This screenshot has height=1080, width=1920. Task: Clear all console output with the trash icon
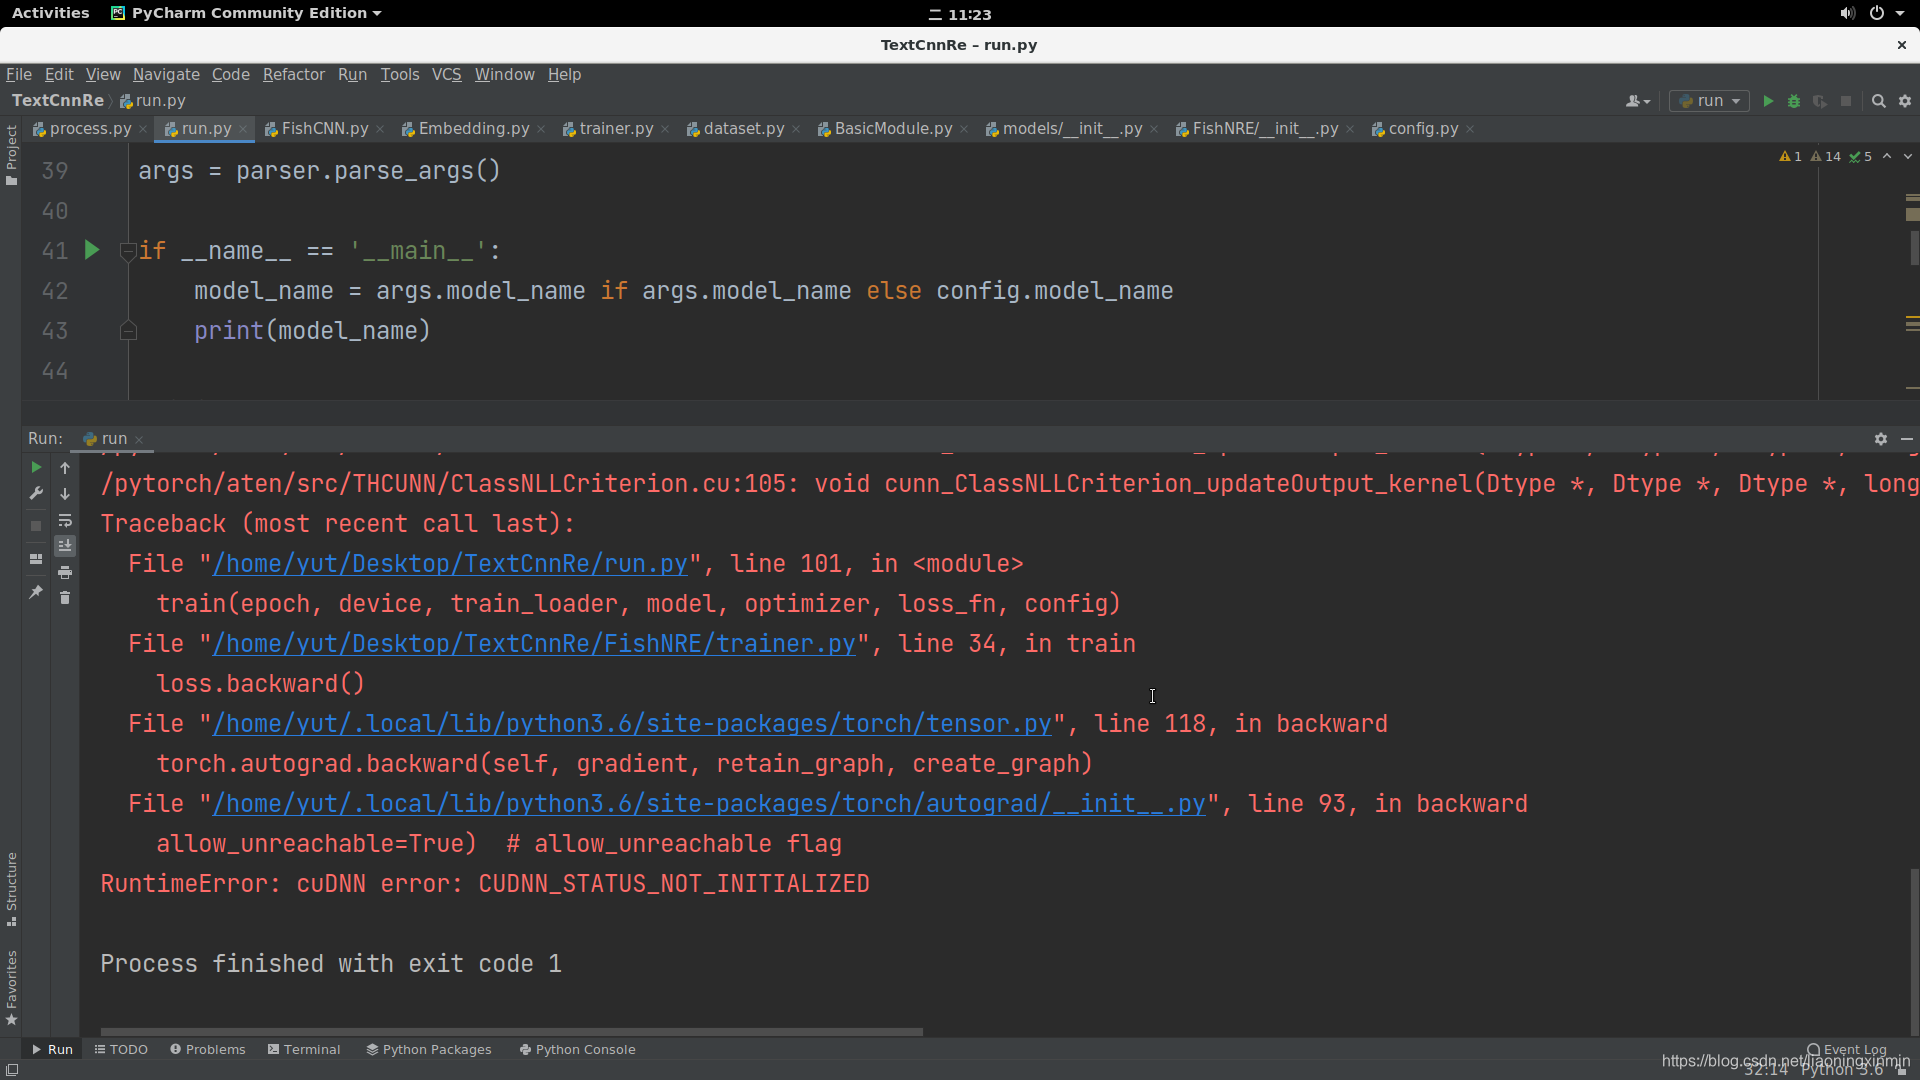point(65,598)
